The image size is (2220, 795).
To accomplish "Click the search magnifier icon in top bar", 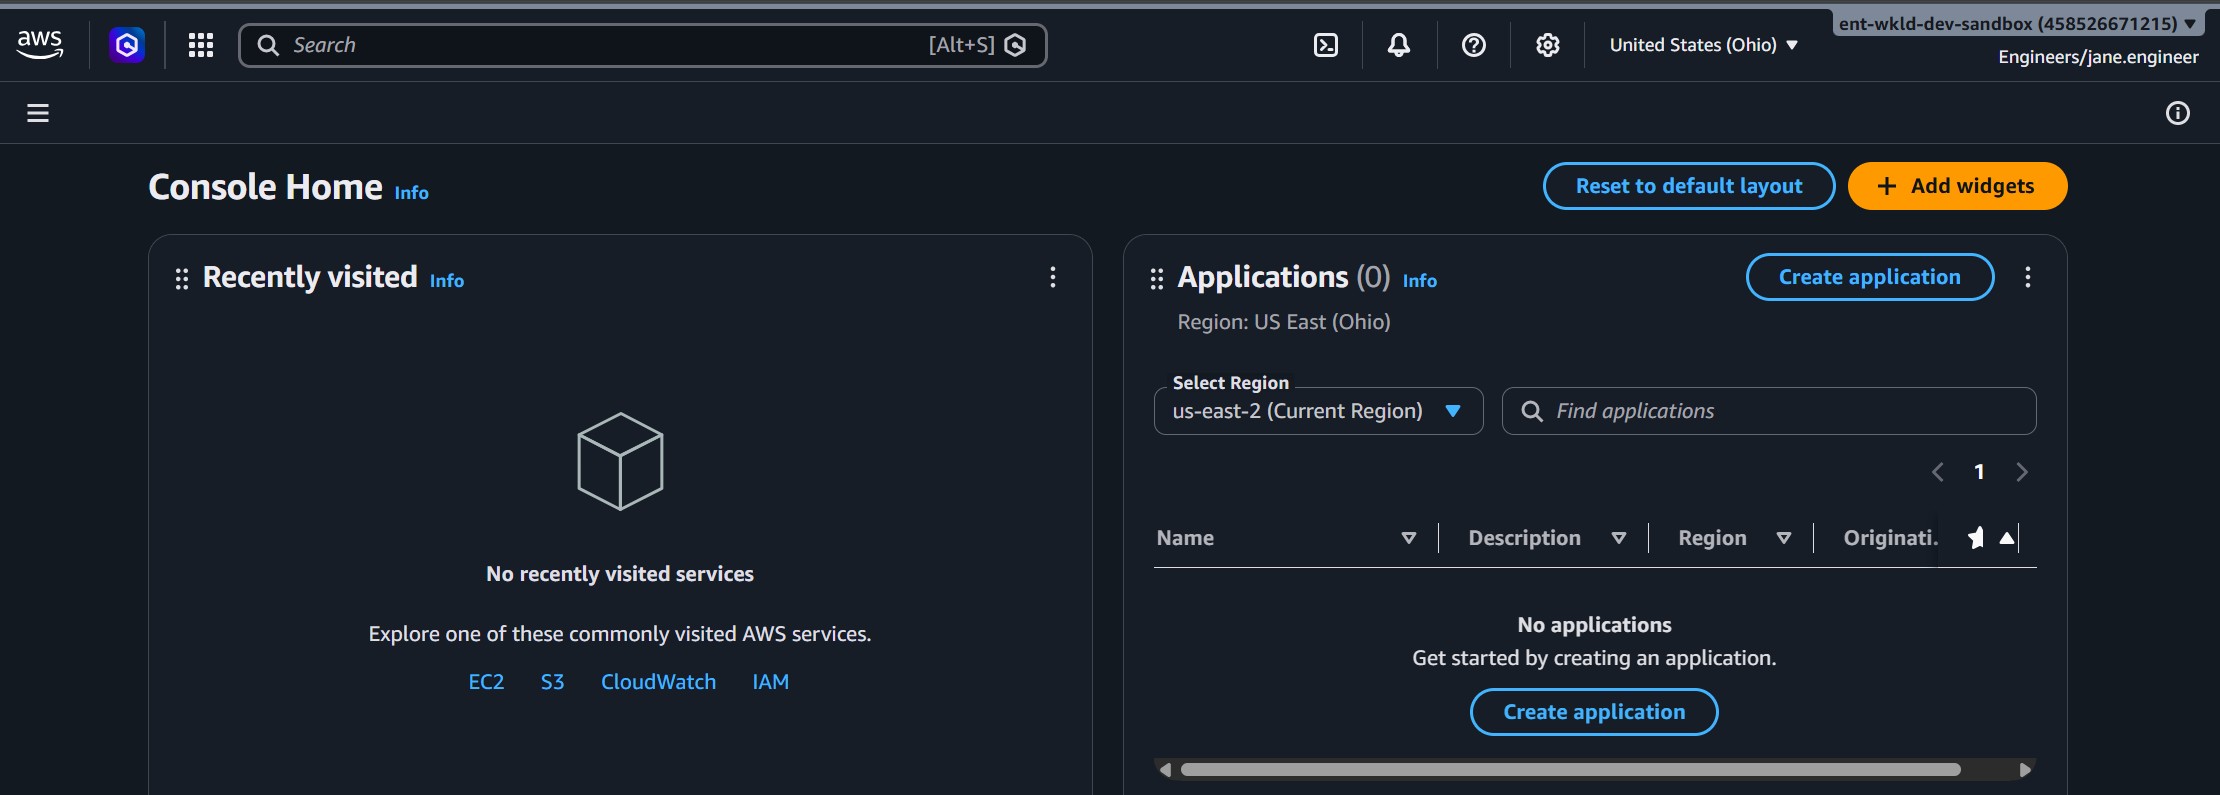I will tap(268, 45).
